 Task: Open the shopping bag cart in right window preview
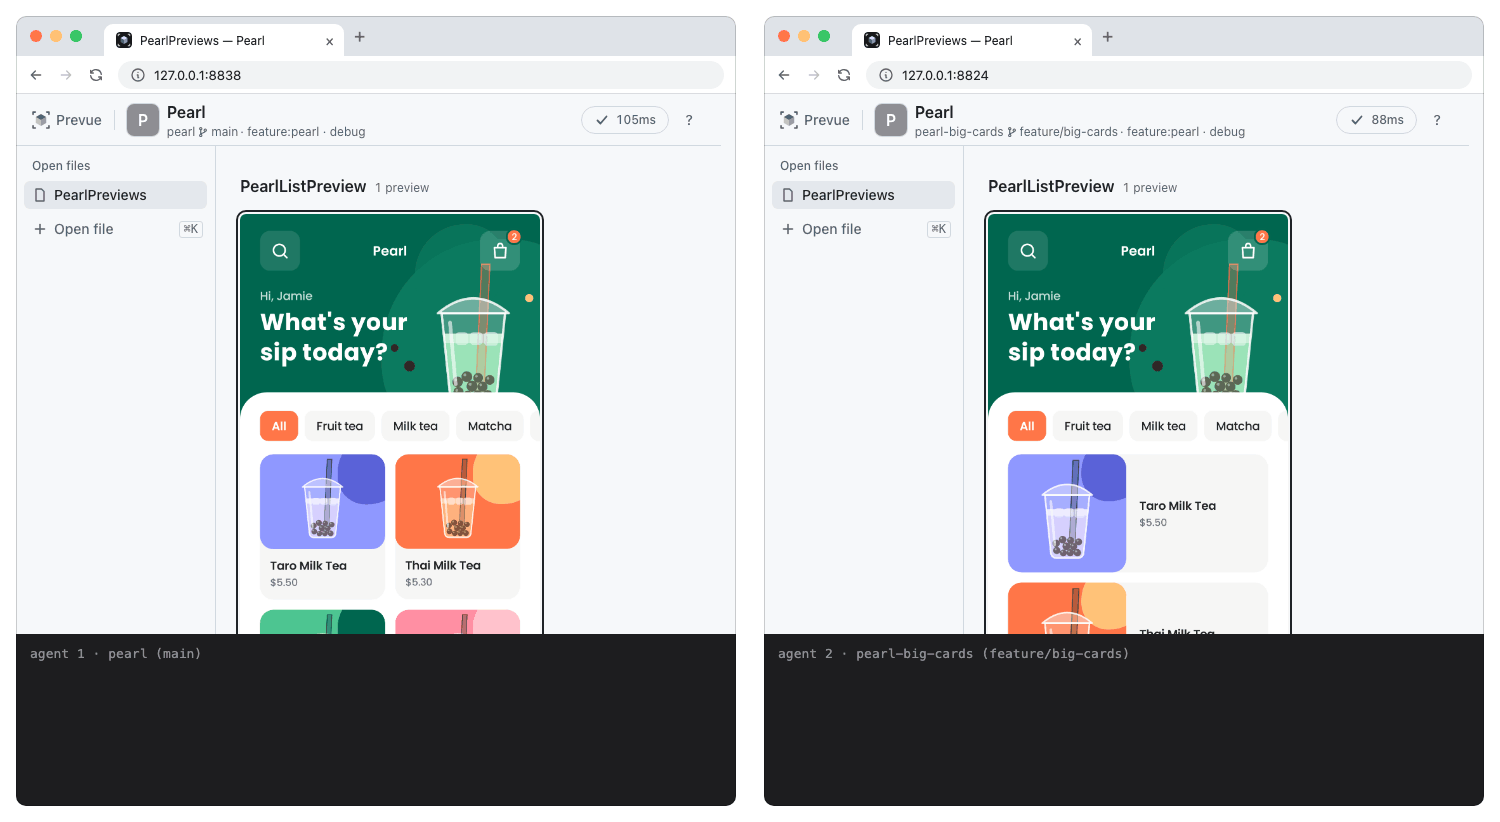(x=1248, y=251)
